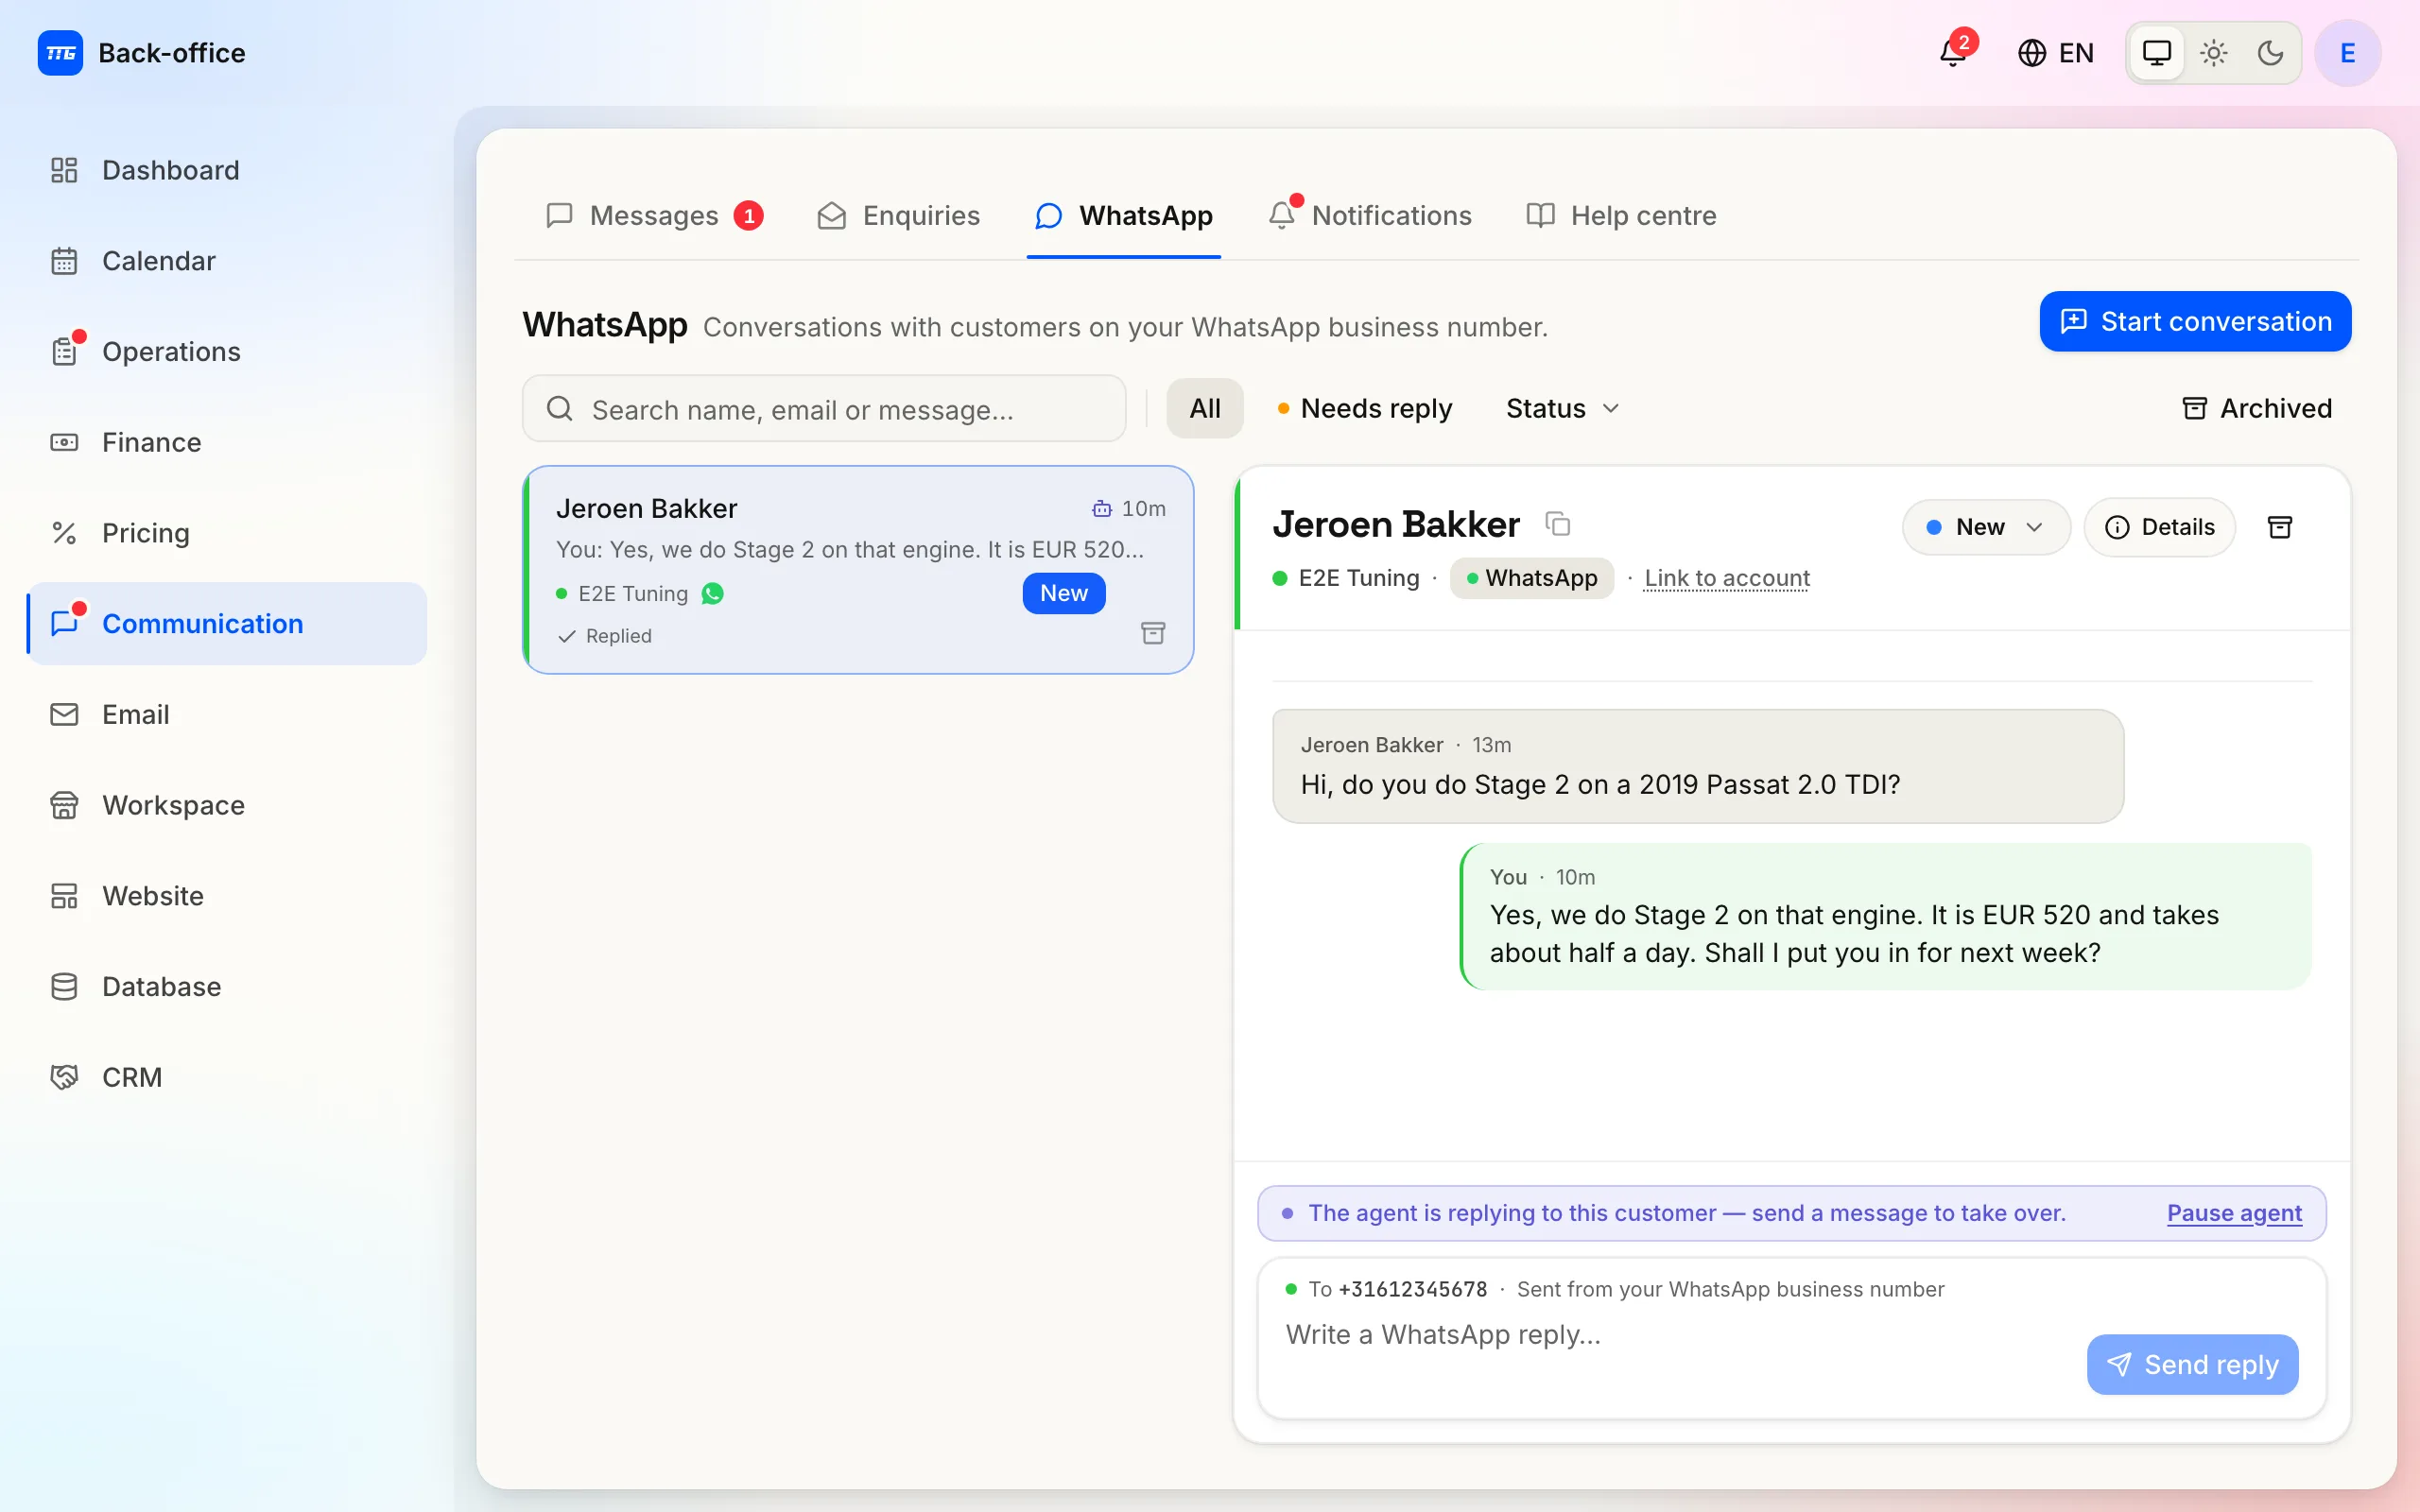Focus the search name, email or message field
The image size is (2420, 1512).
coord(824,408)
